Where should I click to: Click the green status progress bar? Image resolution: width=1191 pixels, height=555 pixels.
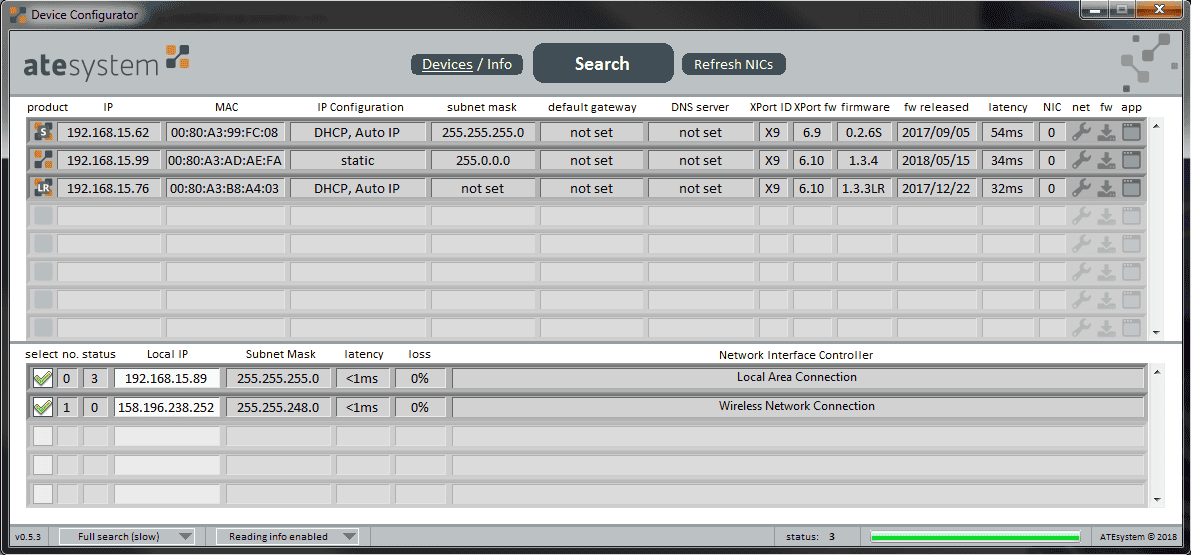pyautogui.click(x=975, y=537)
